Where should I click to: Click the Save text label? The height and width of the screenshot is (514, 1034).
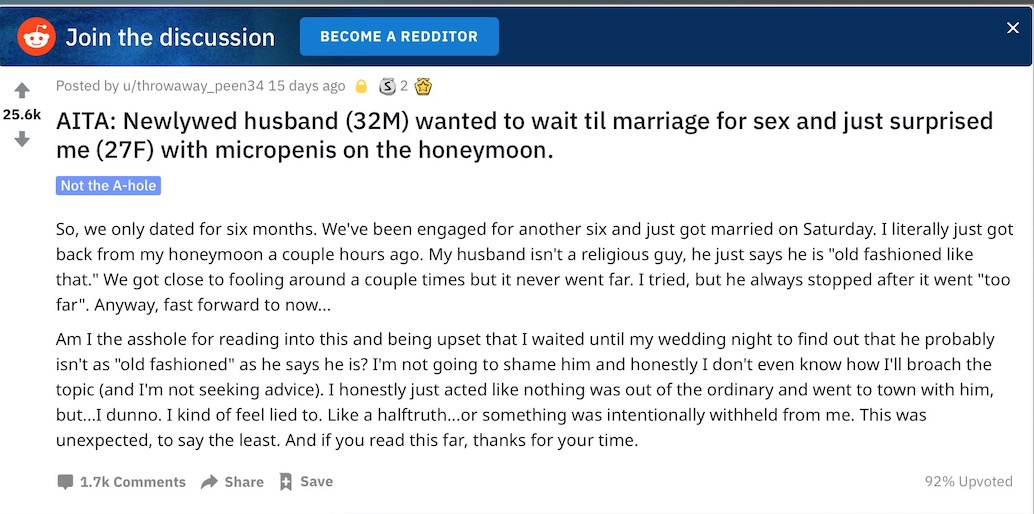click(x=317, y=482)
